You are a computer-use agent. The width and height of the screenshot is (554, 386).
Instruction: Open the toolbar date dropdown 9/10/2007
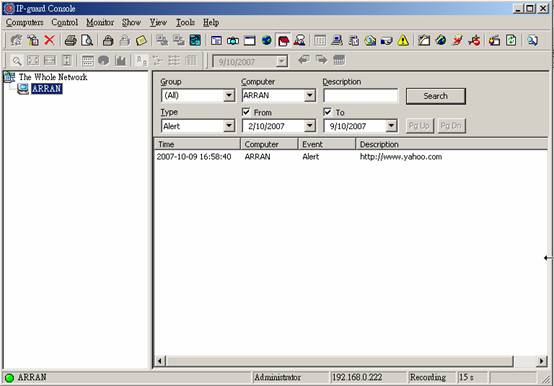point(282,61)
